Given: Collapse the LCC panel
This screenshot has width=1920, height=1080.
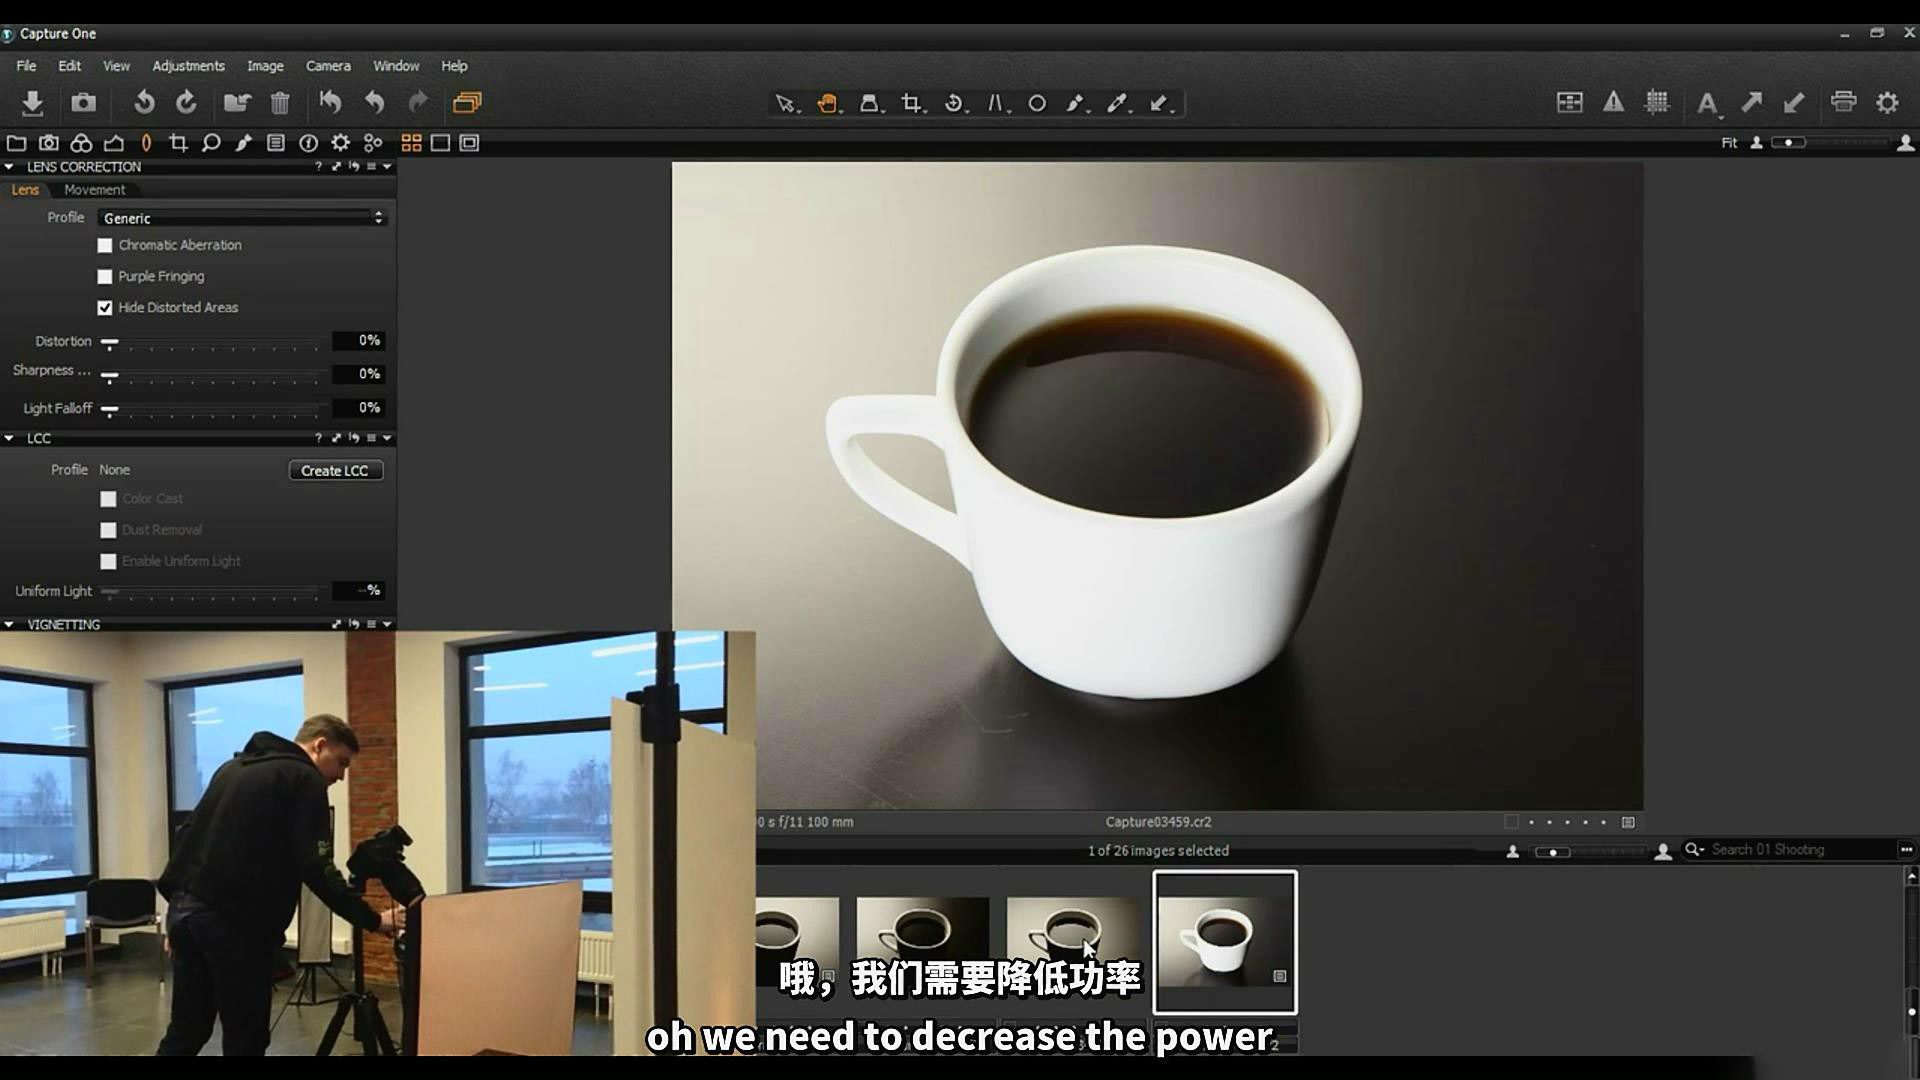Looking at the screenshot, I should click(9, 438).
